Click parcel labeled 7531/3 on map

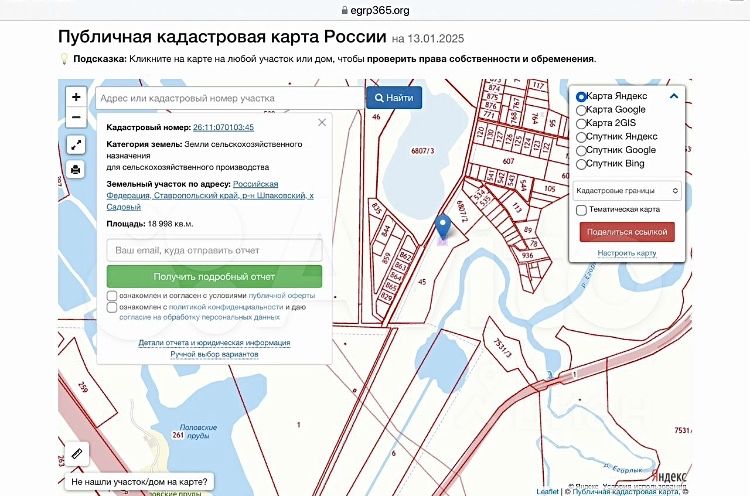[502, 348]
